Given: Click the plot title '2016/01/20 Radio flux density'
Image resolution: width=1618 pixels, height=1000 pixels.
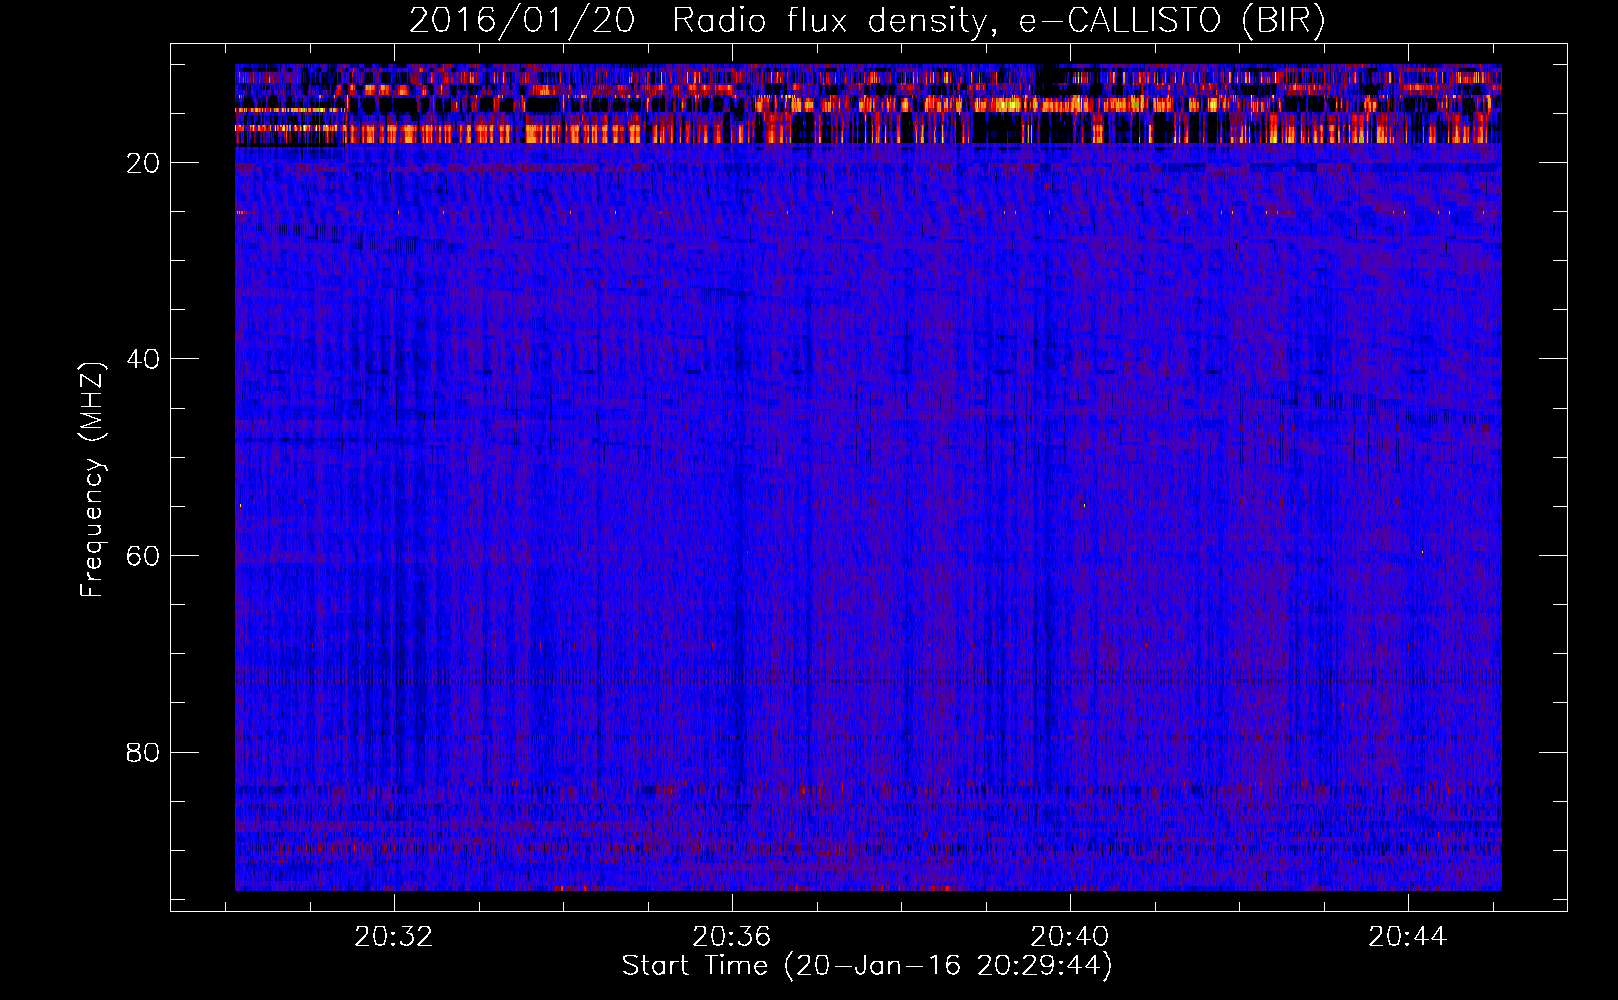Looking at the screenshot, I should [x=867, y=21].
